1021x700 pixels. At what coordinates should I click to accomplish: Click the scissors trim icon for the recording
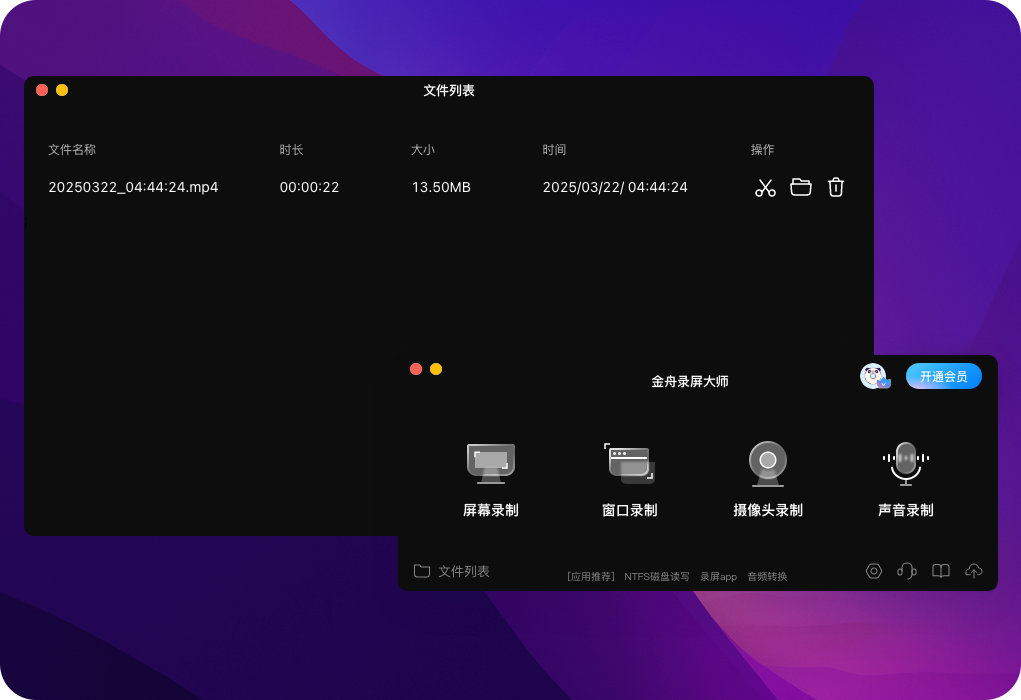pos(765,187)
